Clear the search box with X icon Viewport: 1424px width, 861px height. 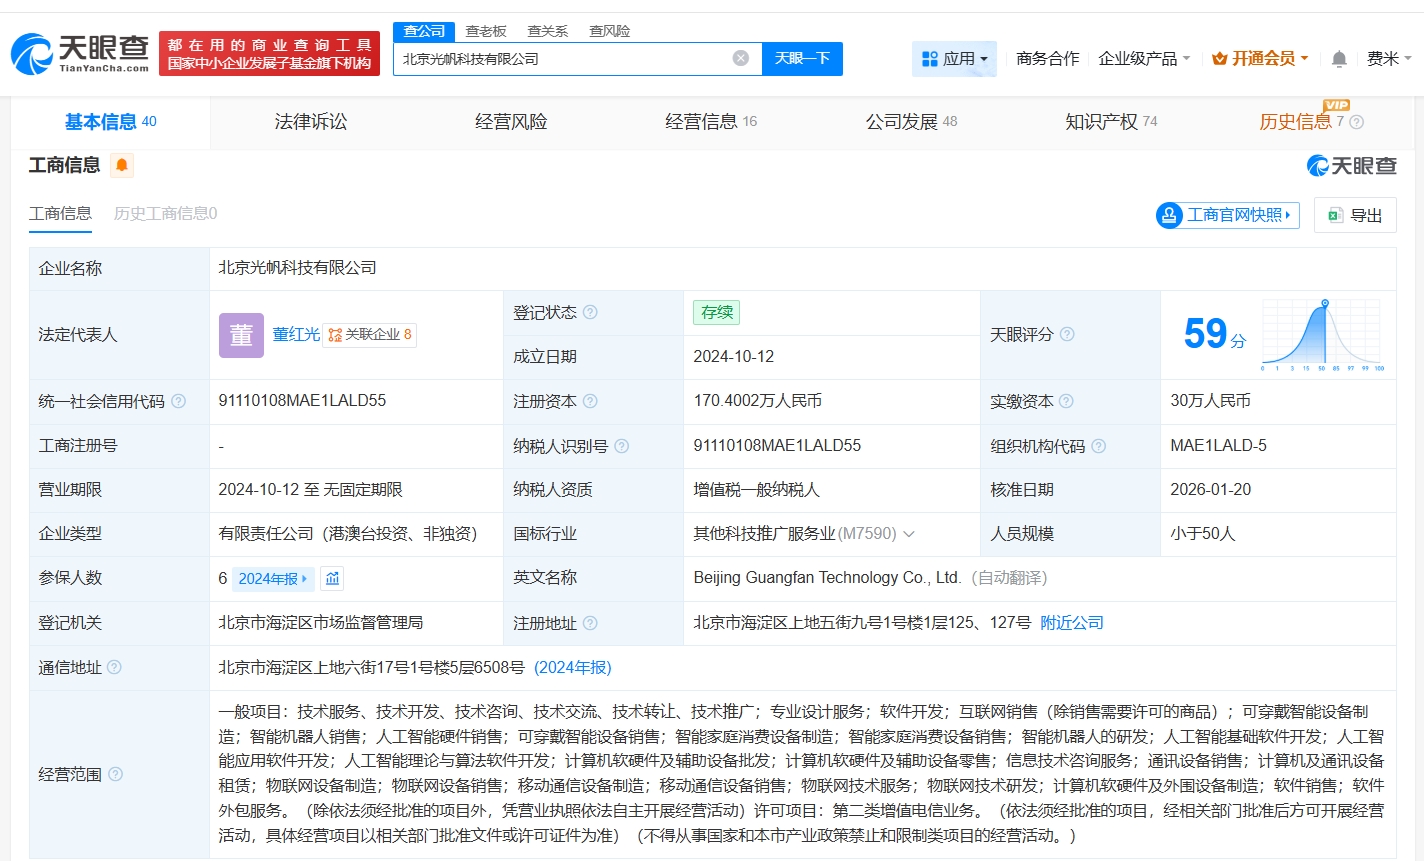(x=741, y=58)
